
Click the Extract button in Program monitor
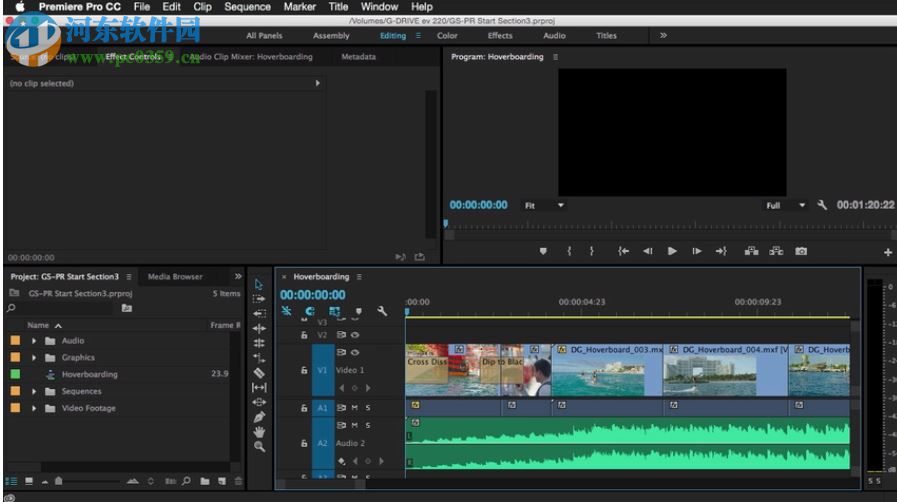point(776,251)
